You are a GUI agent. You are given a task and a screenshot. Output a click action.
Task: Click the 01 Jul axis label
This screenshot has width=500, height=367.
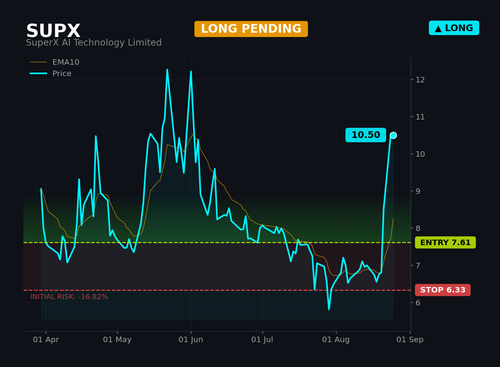click(x=262, y=340)
